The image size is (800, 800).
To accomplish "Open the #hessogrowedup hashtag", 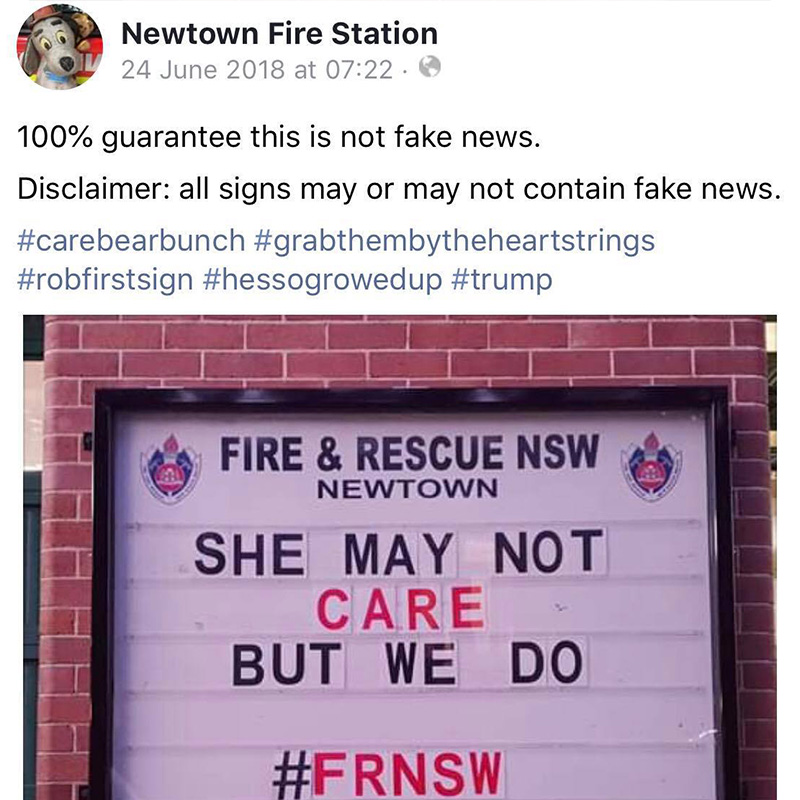I will point(322,280).
